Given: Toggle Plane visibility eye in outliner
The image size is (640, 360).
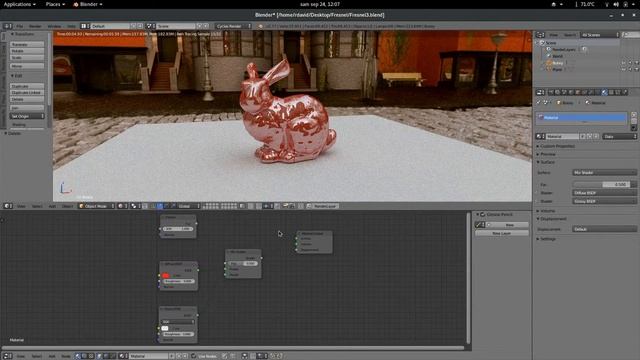Looking at the screenshot, I should point(624,69).
